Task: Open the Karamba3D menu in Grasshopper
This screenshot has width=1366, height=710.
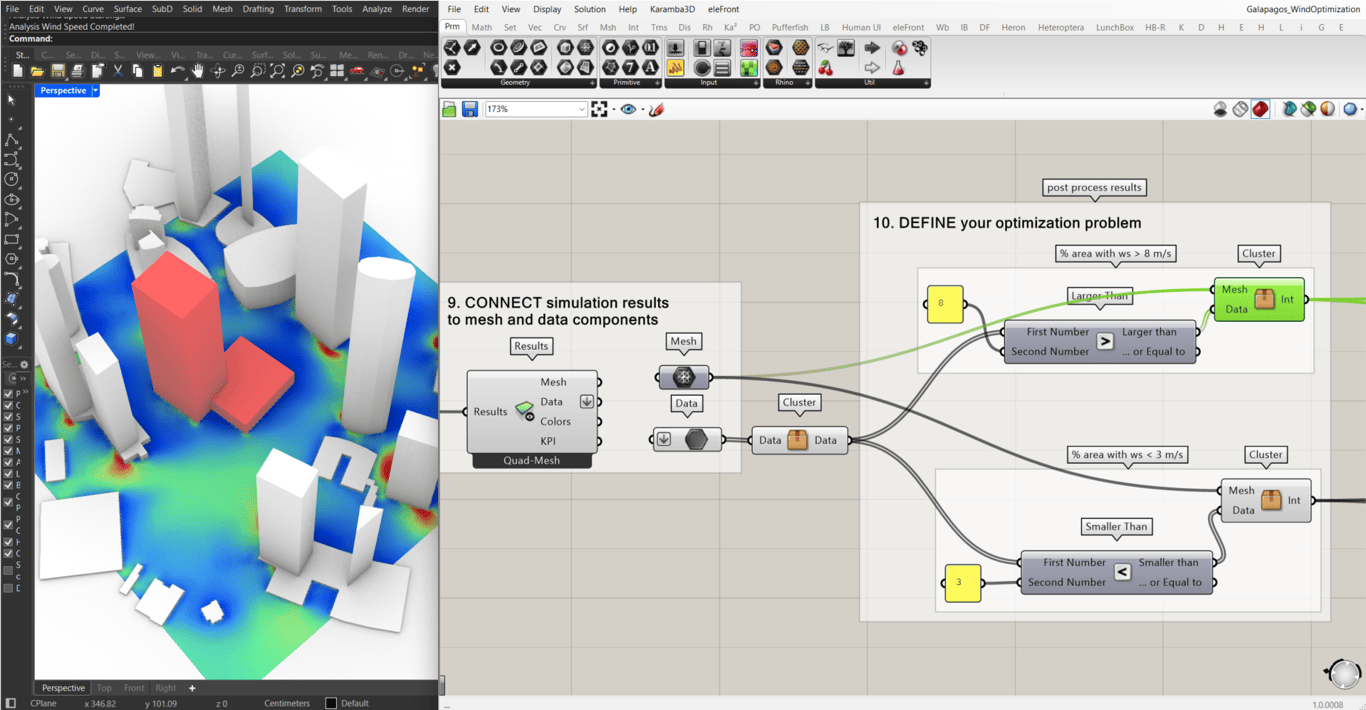Action: [x=672, y=9]
